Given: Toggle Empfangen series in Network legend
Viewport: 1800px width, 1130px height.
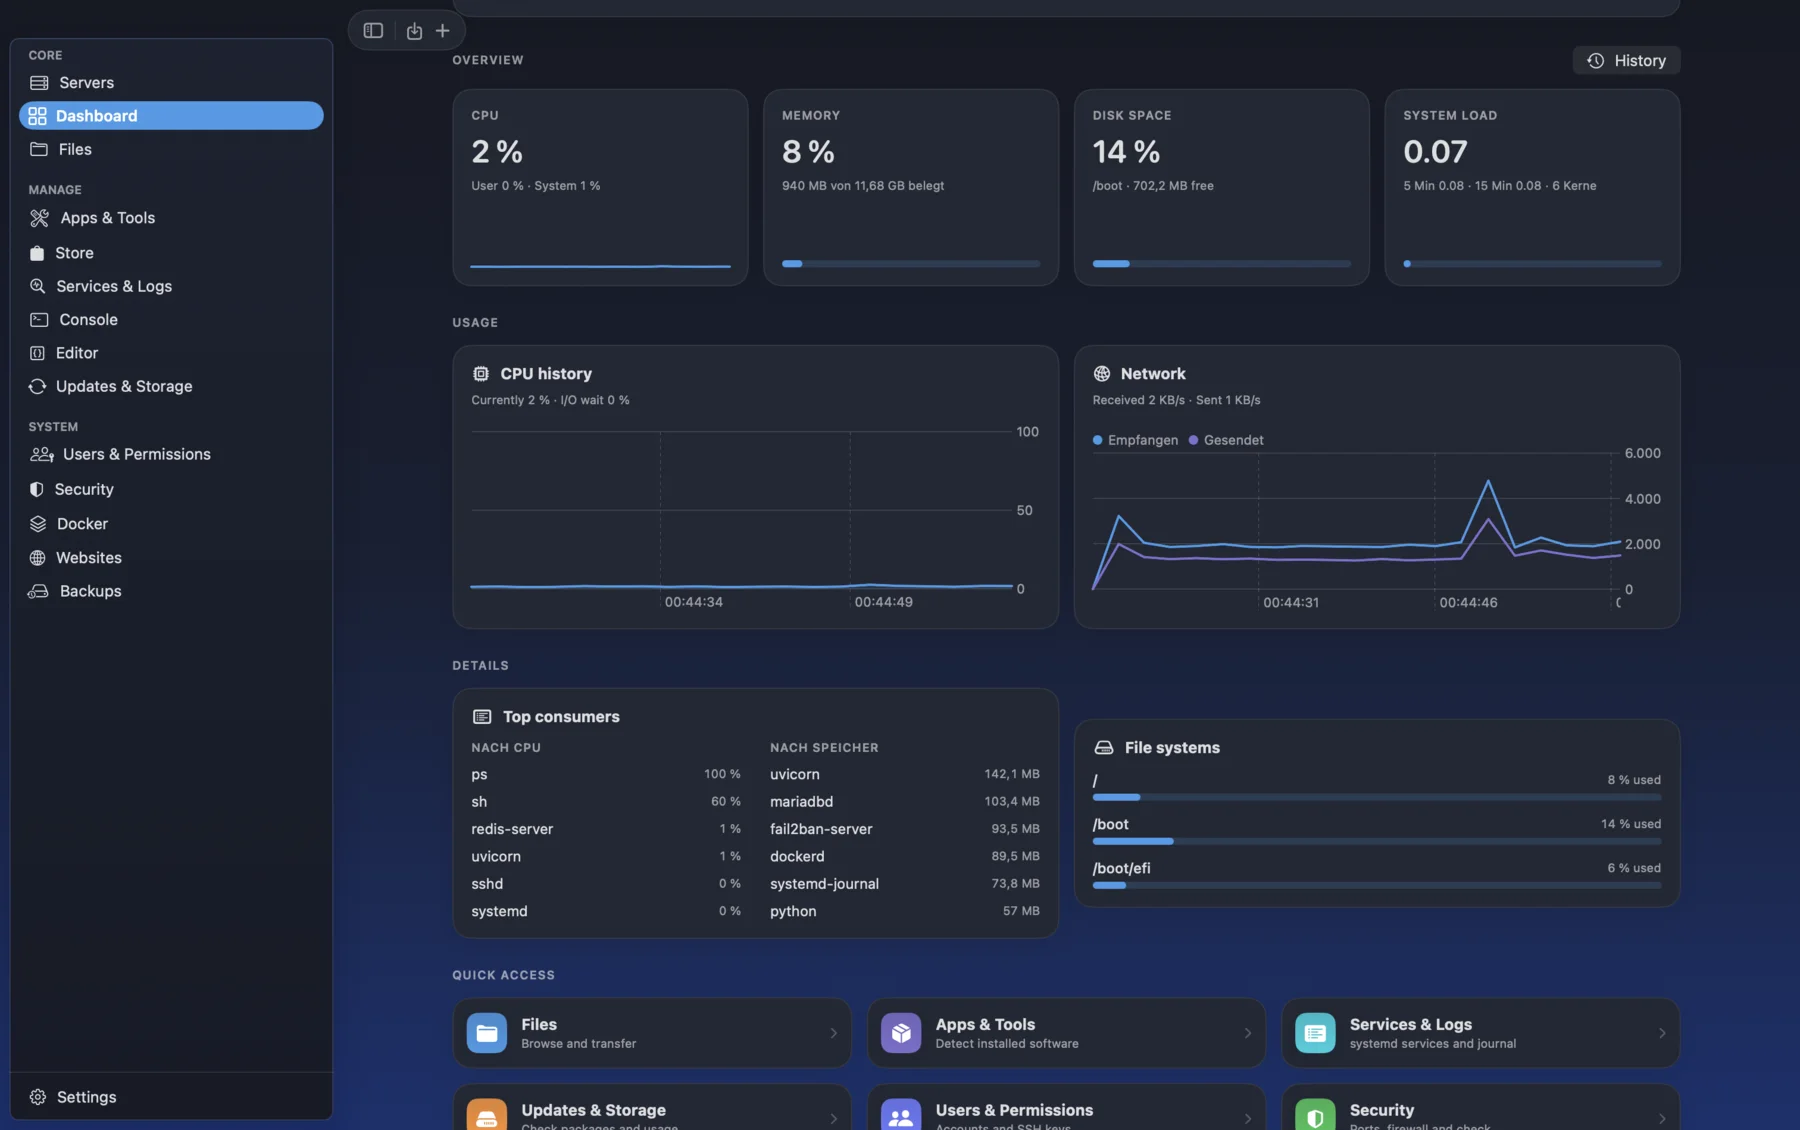Looking at the screenshot, I should 1135,440.
